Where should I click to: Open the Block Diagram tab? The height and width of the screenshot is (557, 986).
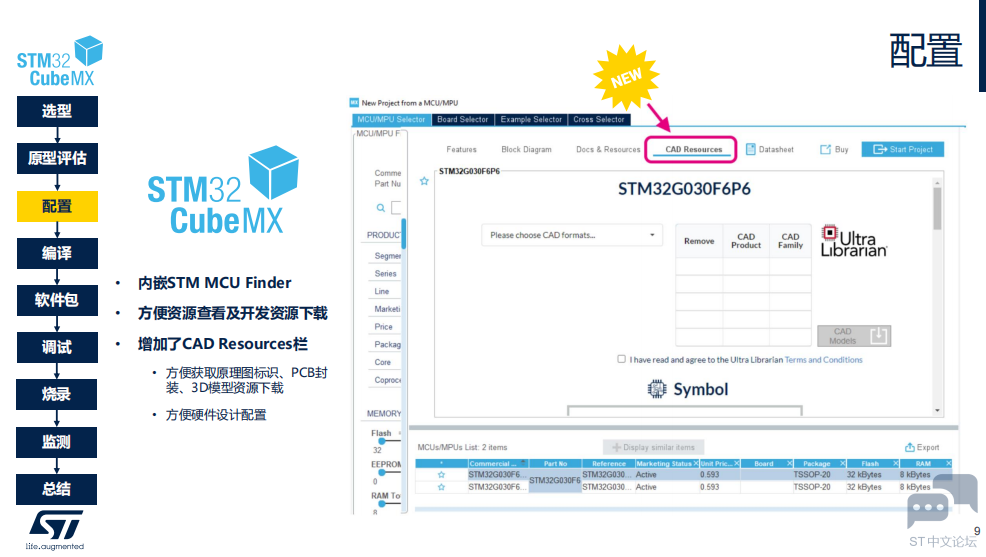click(x=526, y=150)
